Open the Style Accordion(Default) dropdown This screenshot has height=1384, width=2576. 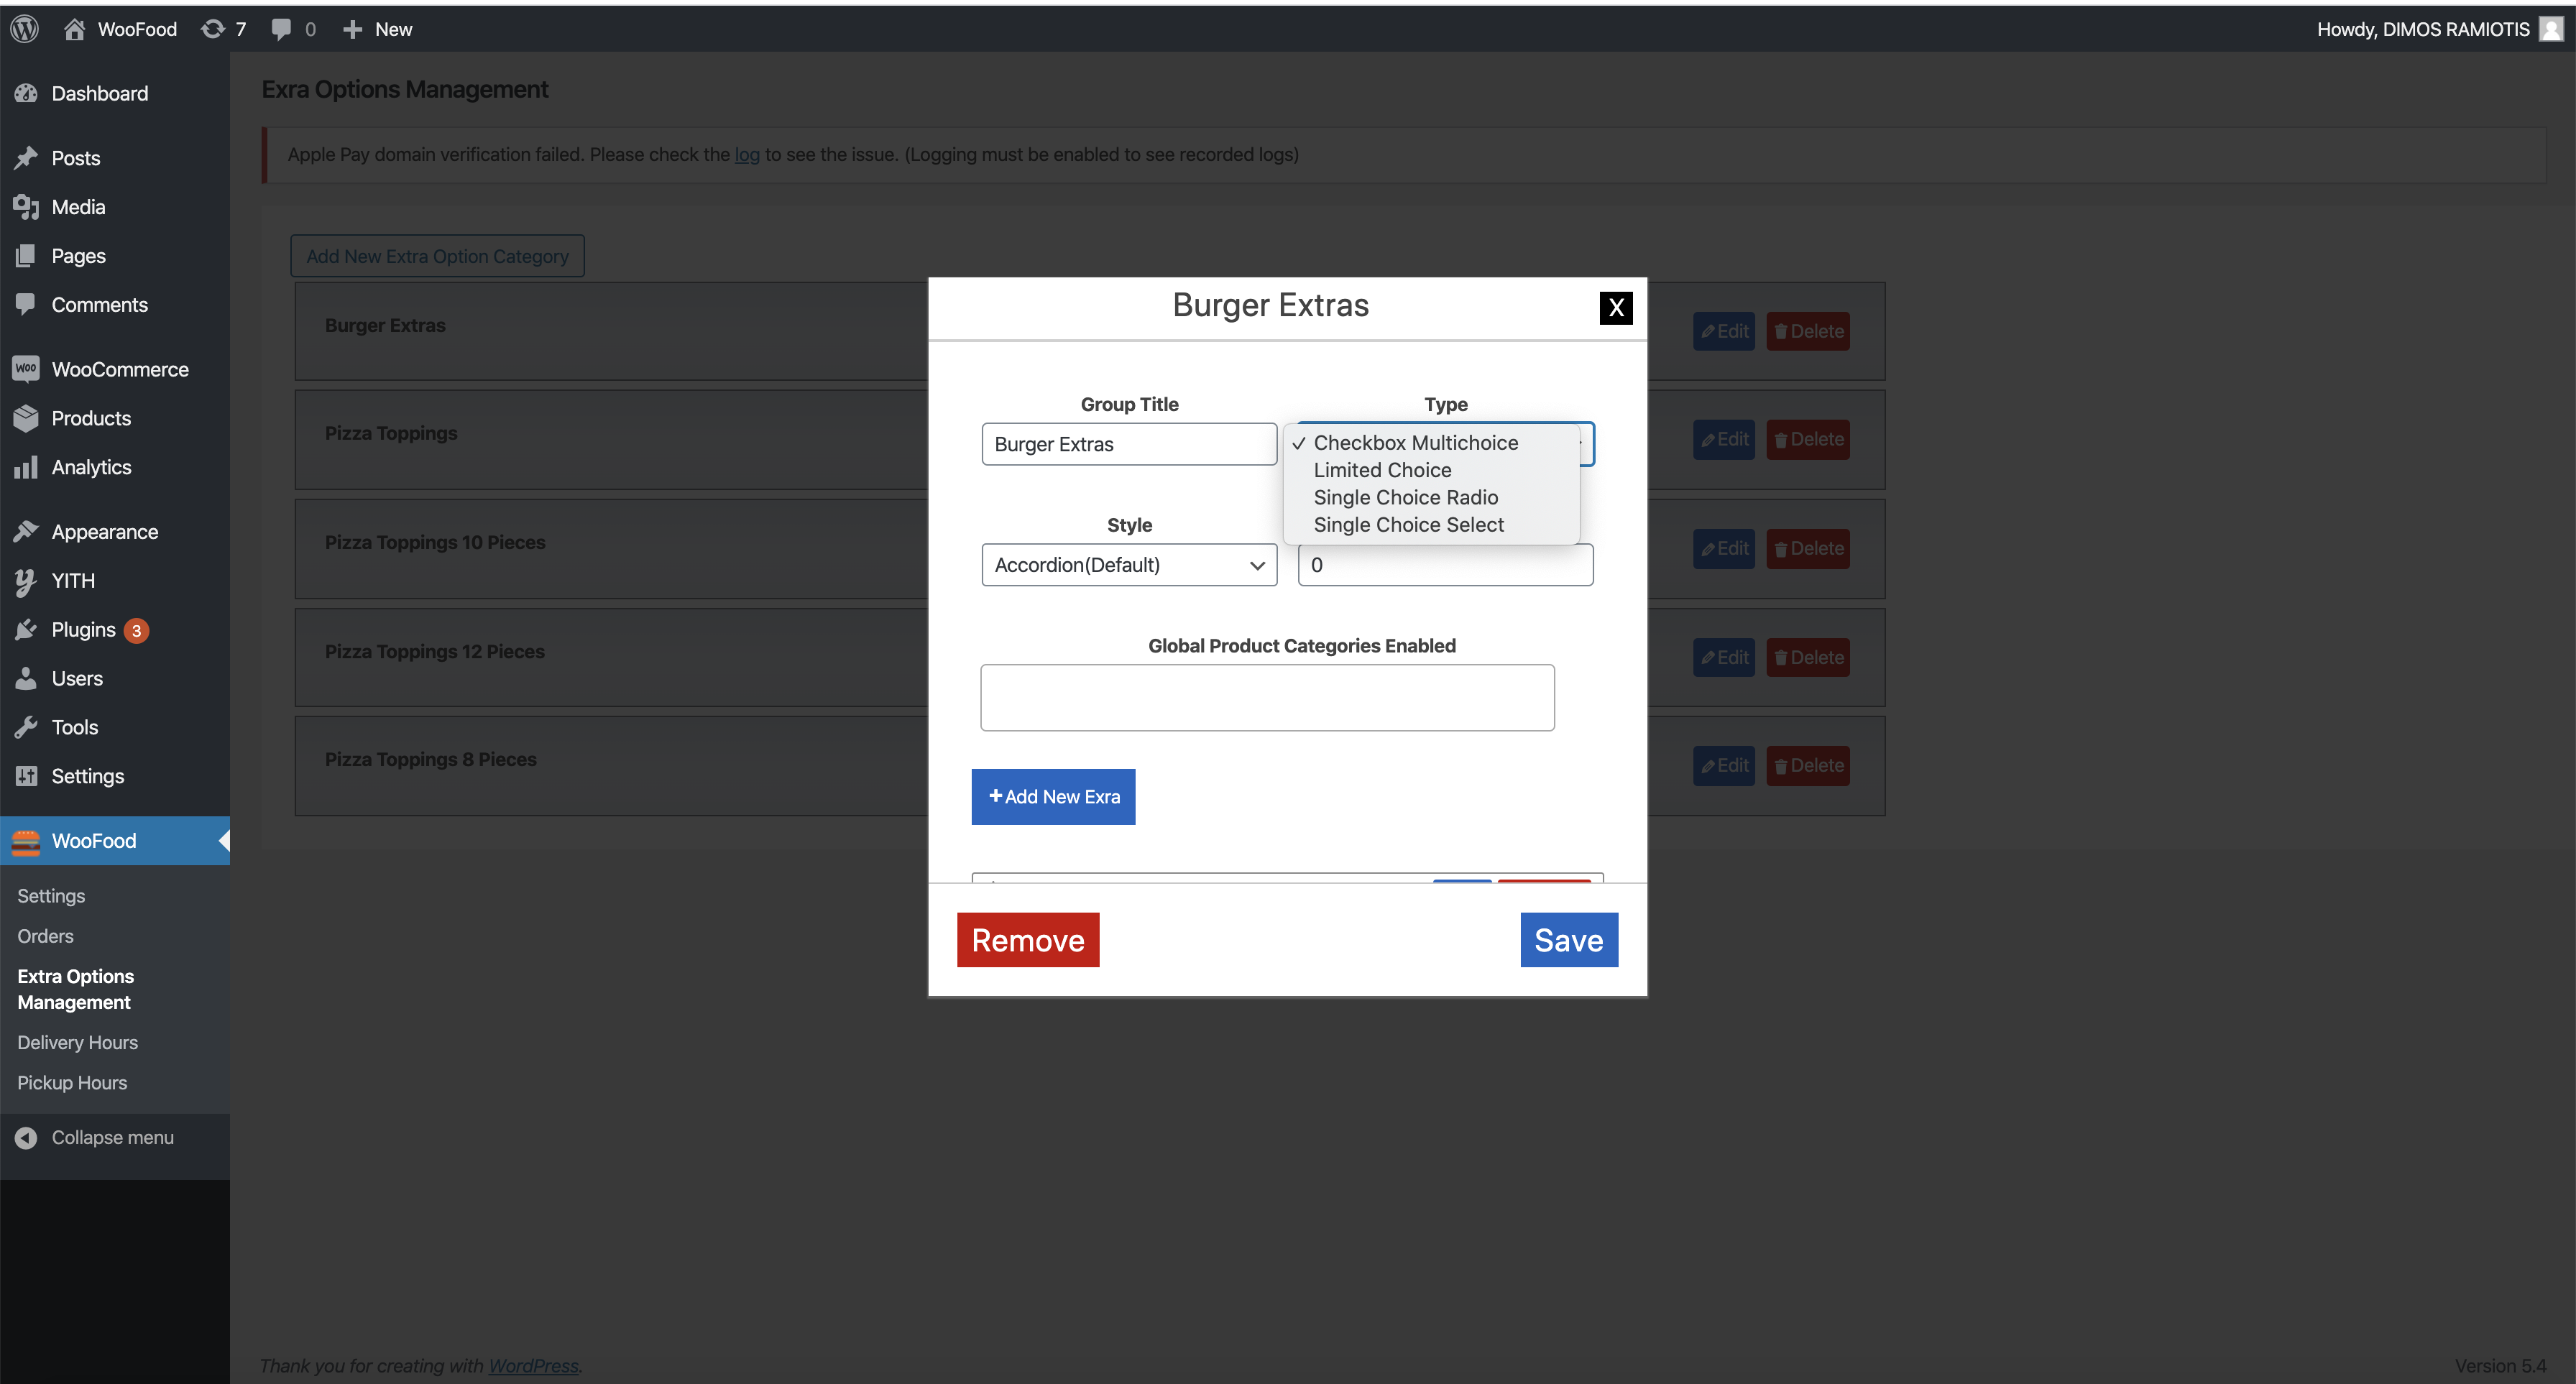click(1129, 565)
